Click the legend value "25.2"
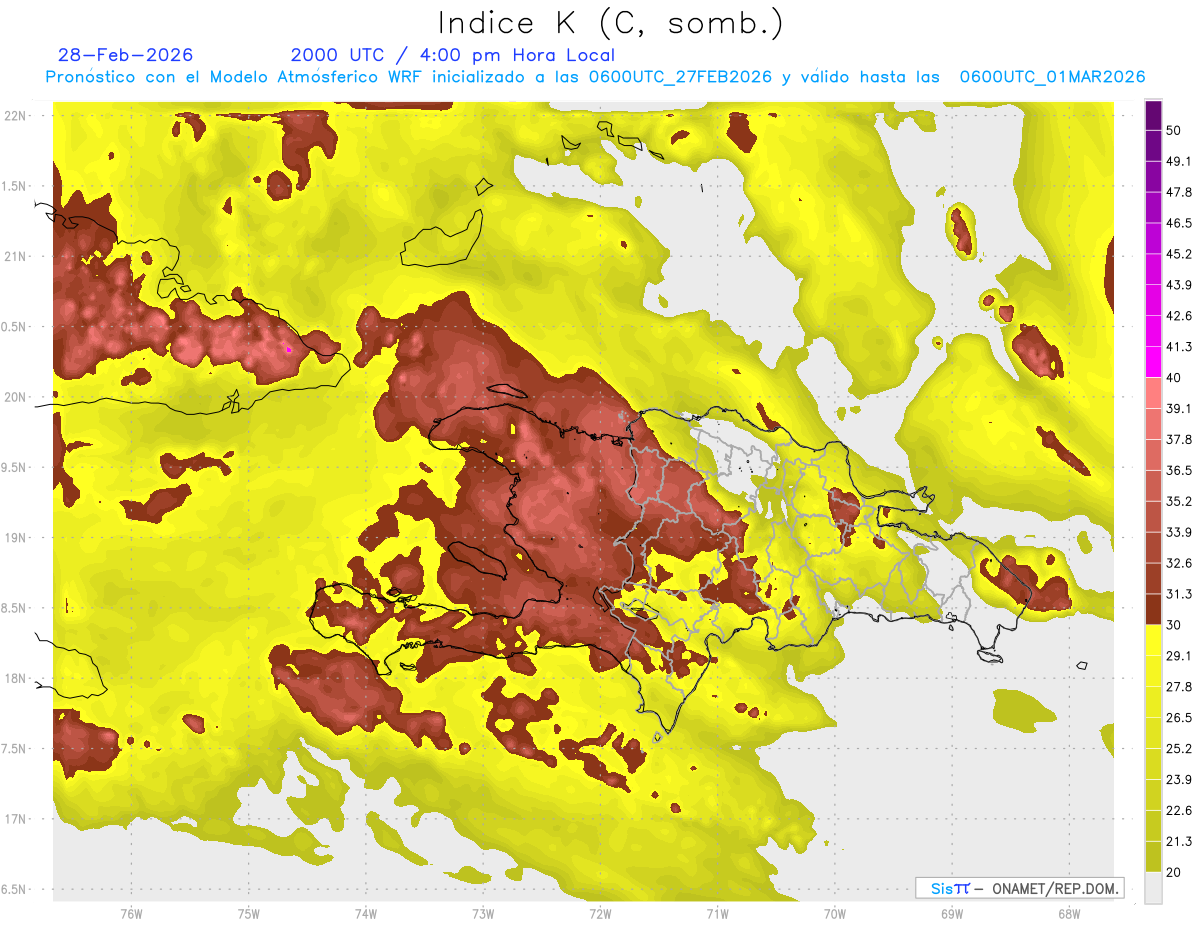 (x=1178, y=749)
